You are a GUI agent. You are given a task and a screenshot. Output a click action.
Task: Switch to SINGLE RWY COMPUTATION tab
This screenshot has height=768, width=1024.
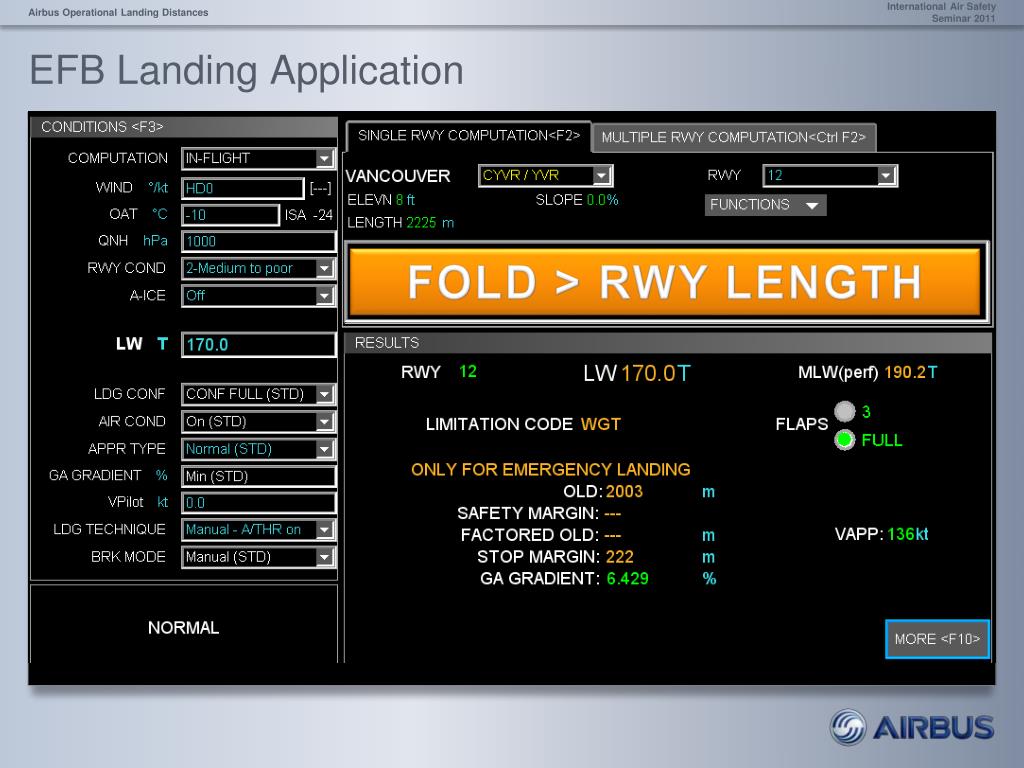click(x=468, y=136)
